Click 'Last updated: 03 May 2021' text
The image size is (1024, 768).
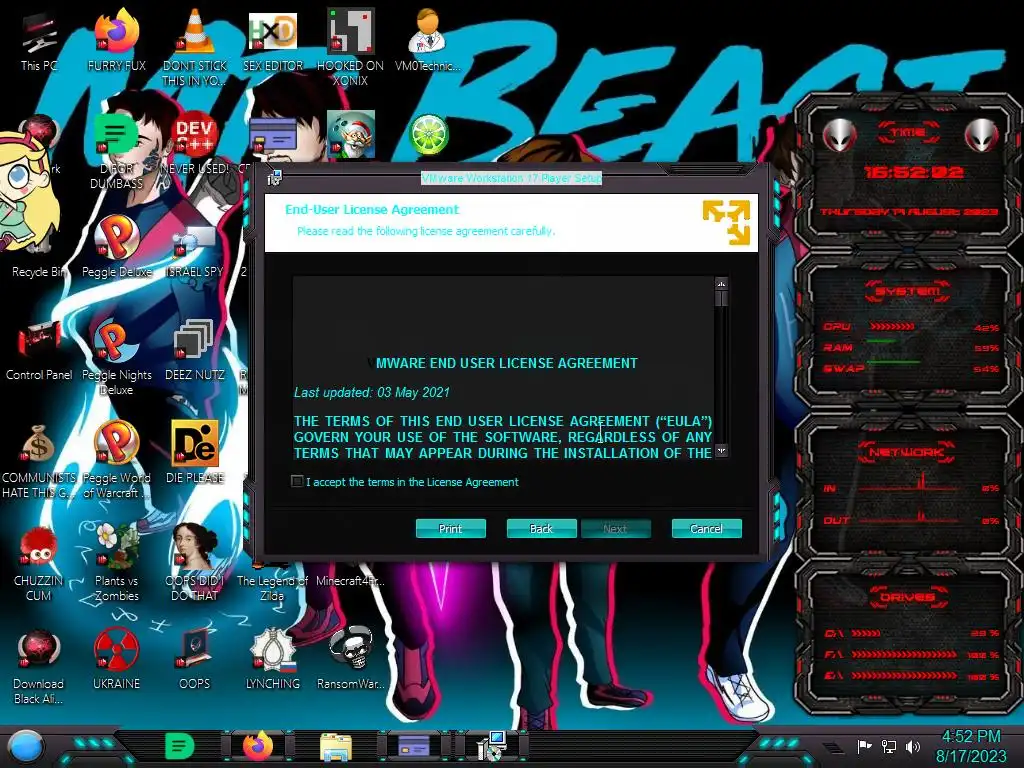(x=372, y=392)
